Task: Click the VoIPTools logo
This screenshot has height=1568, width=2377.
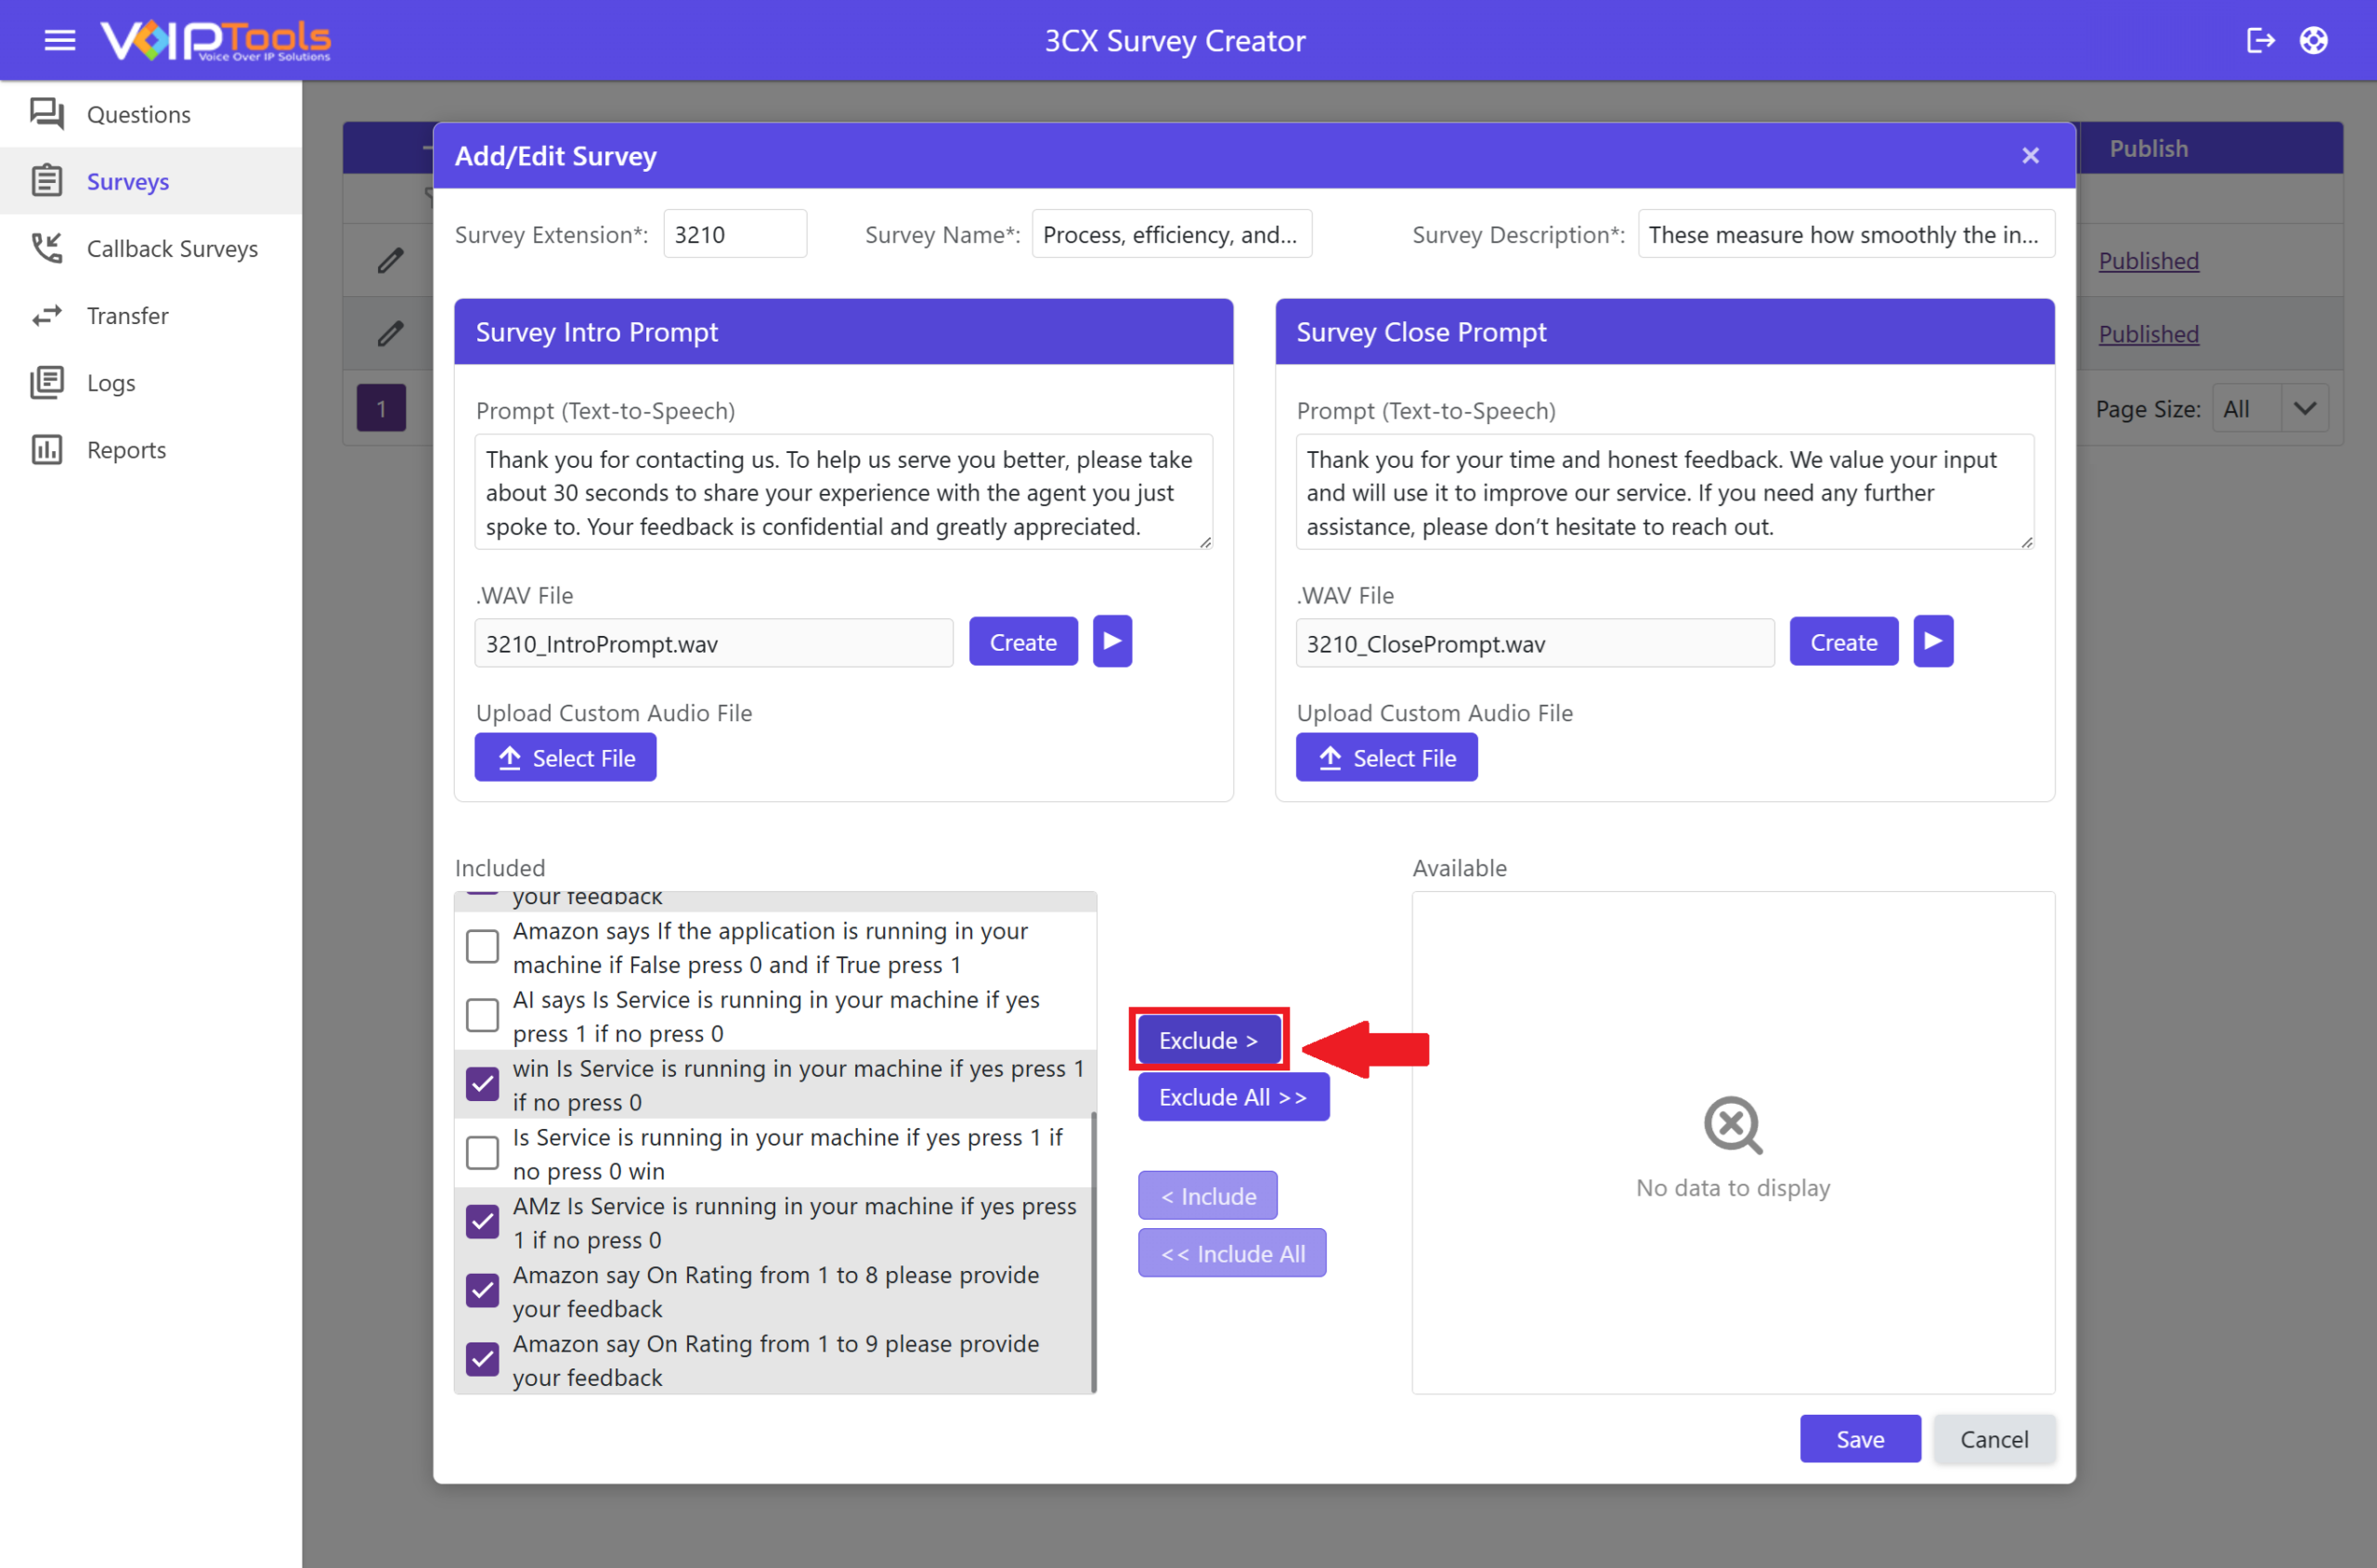Action: click(215, 40)
